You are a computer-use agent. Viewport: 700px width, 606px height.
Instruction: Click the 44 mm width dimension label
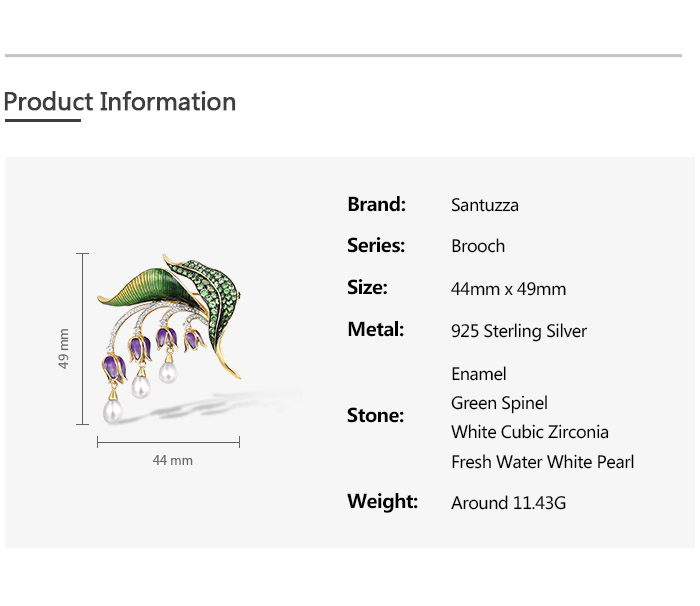click(x=172, y=460)
